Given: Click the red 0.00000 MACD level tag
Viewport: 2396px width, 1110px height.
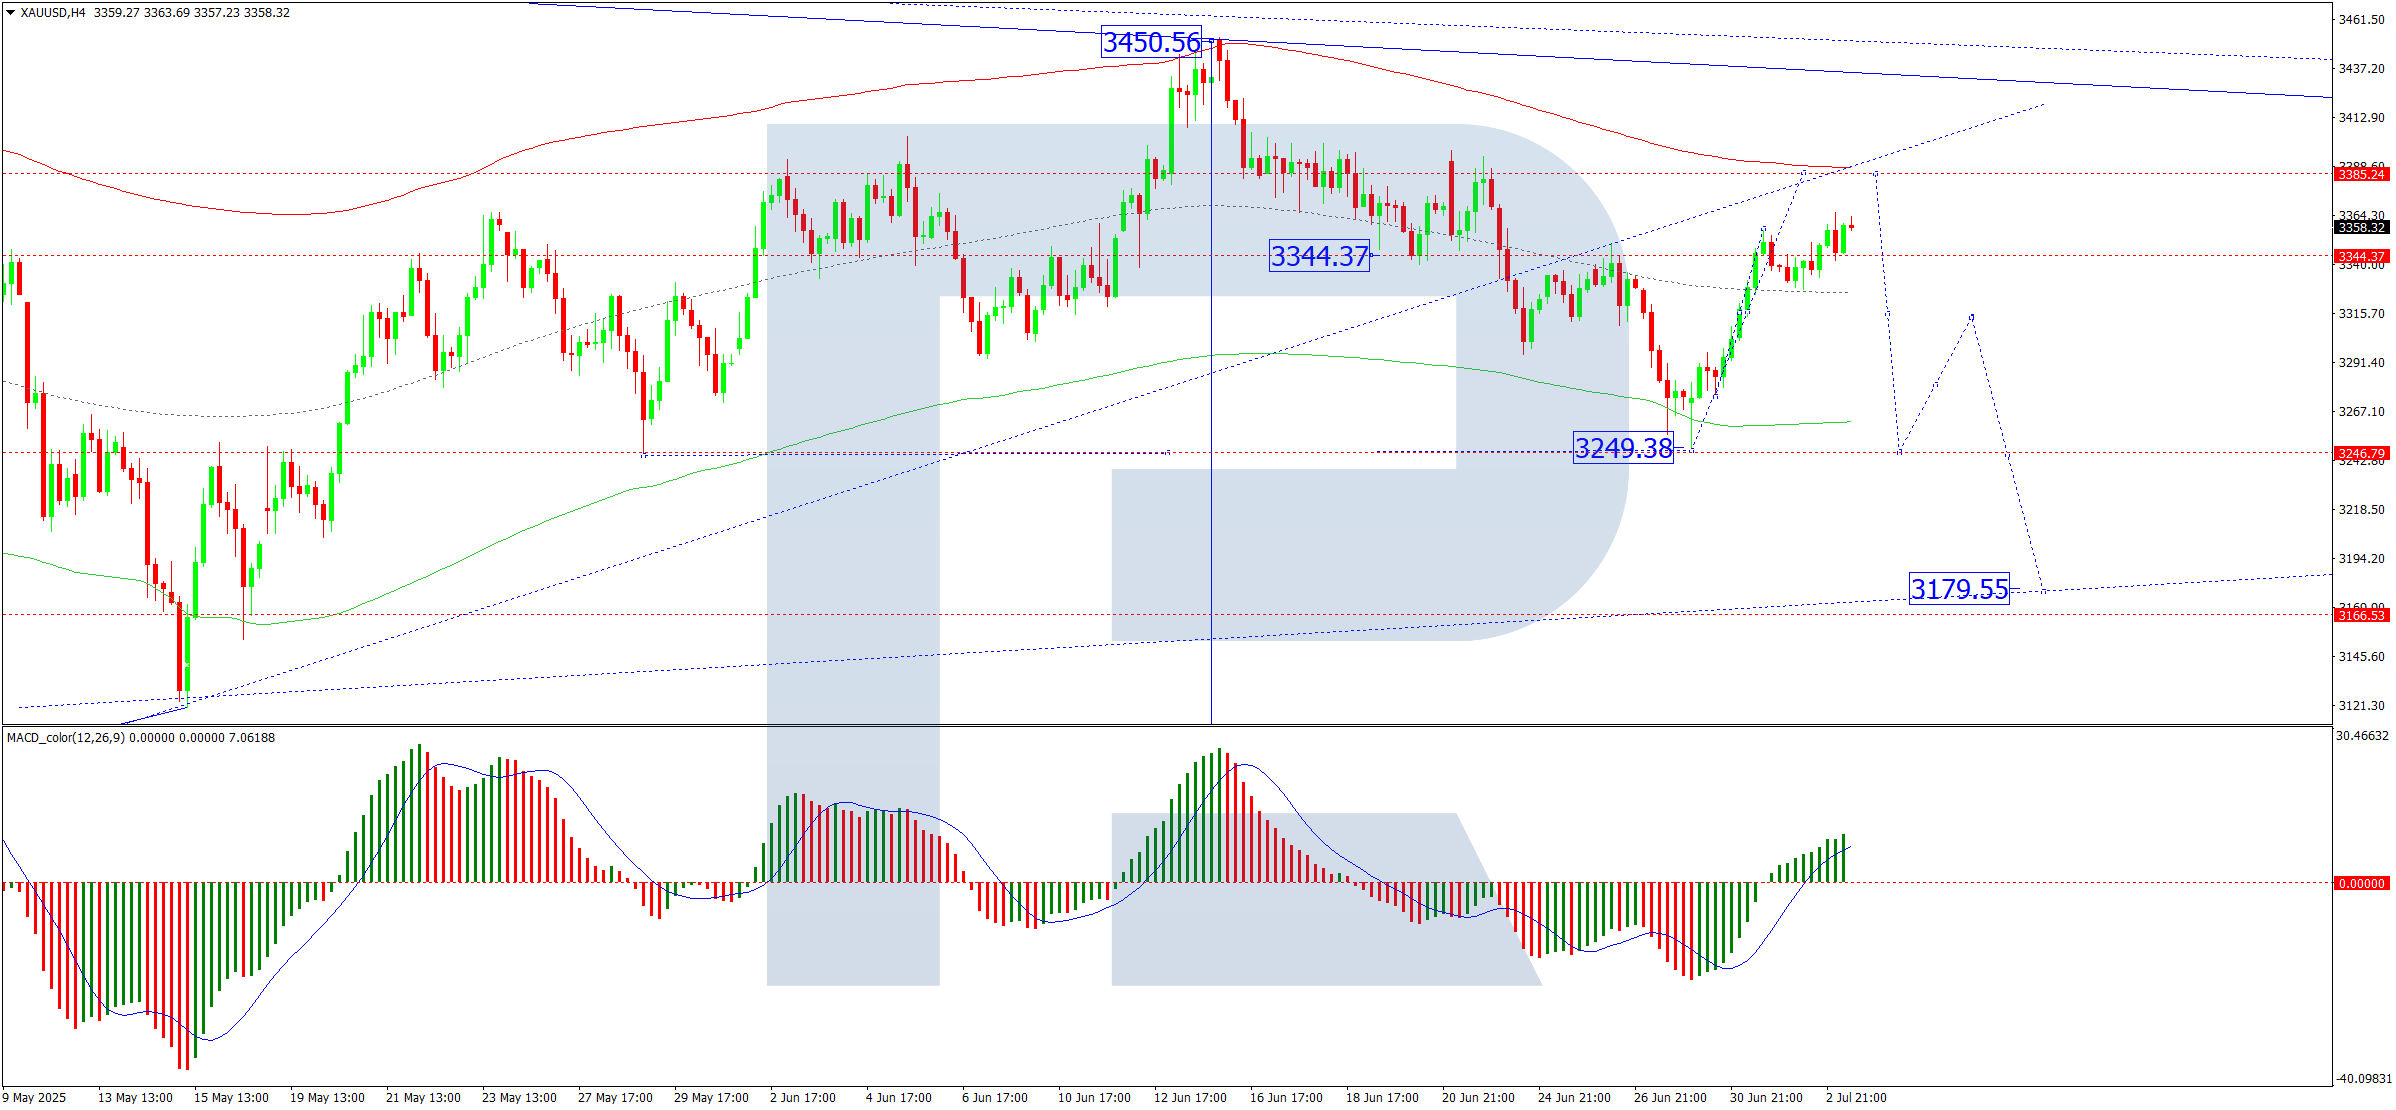Looking at the screenshot, I should click(2361, 884).
